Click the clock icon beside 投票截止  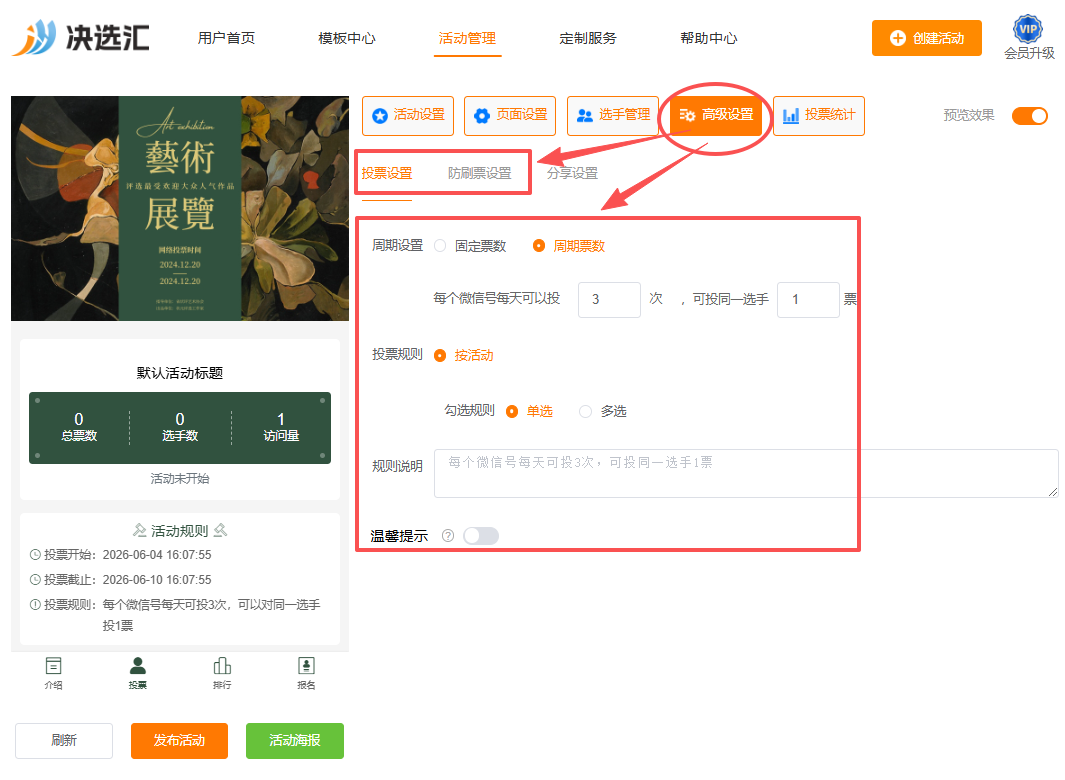(x=35, y=580)
